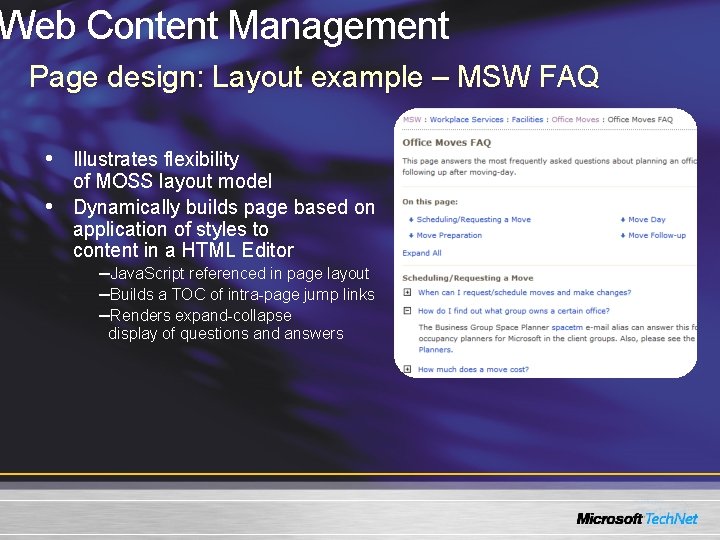Click the 'On this page:' label
The image size is (720, 540).
430,202
